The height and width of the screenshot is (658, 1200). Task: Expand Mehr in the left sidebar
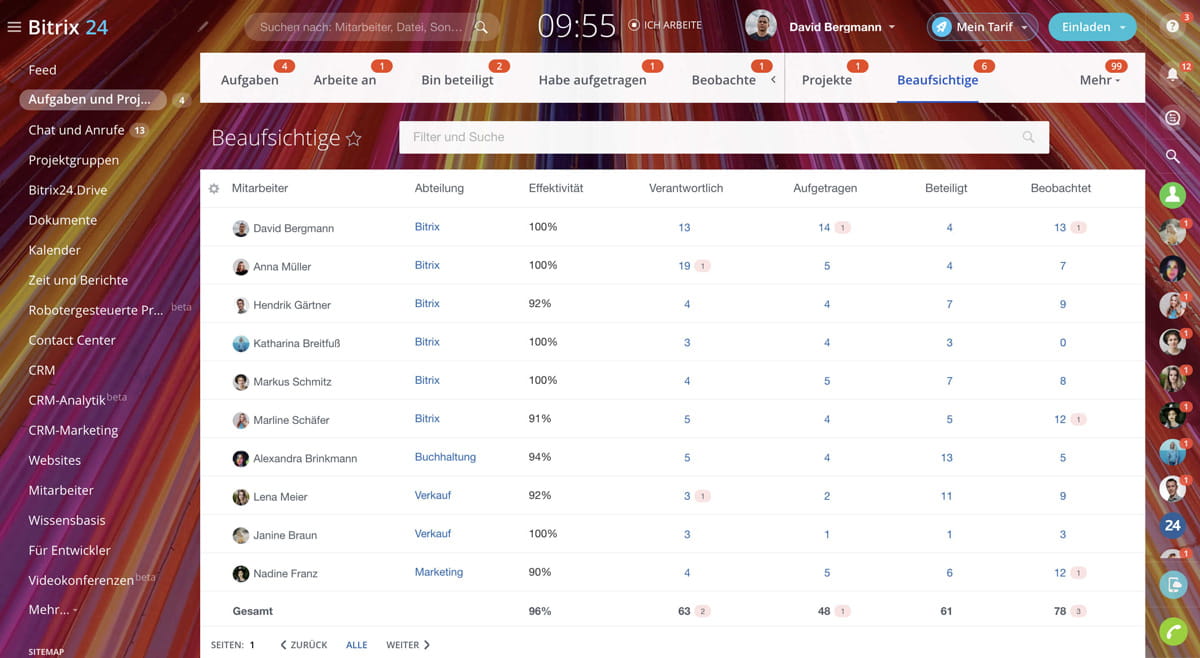(x=52, y=609)
